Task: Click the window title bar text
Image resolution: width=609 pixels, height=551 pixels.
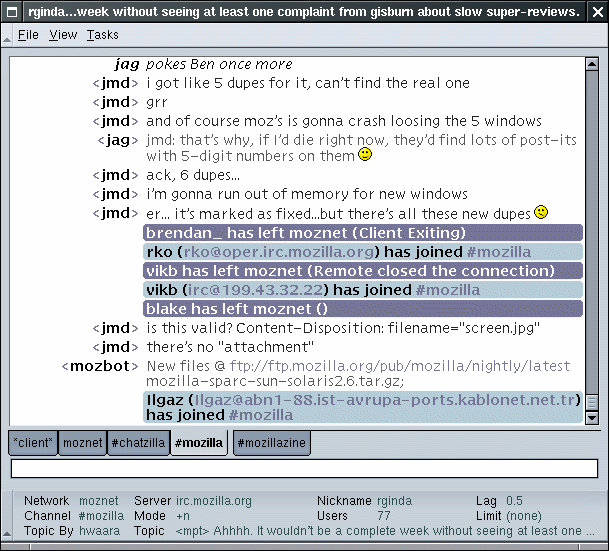Action: point(304,12)
